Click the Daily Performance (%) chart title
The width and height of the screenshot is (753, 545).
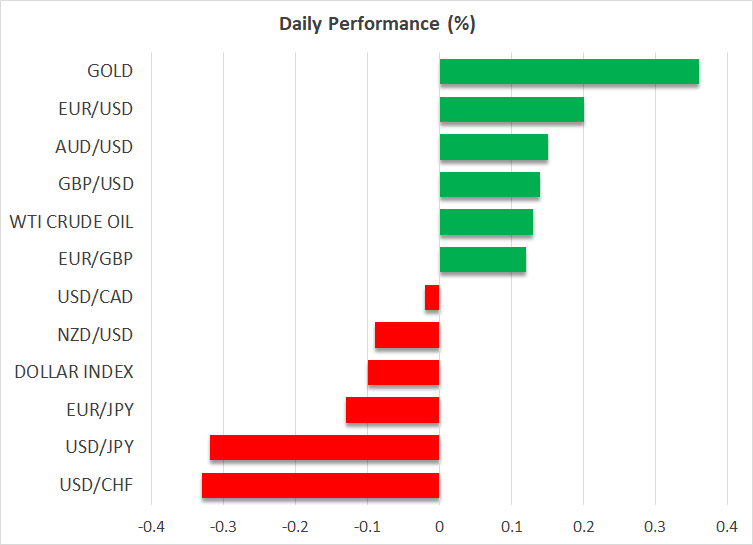click(x=376, y=25)
